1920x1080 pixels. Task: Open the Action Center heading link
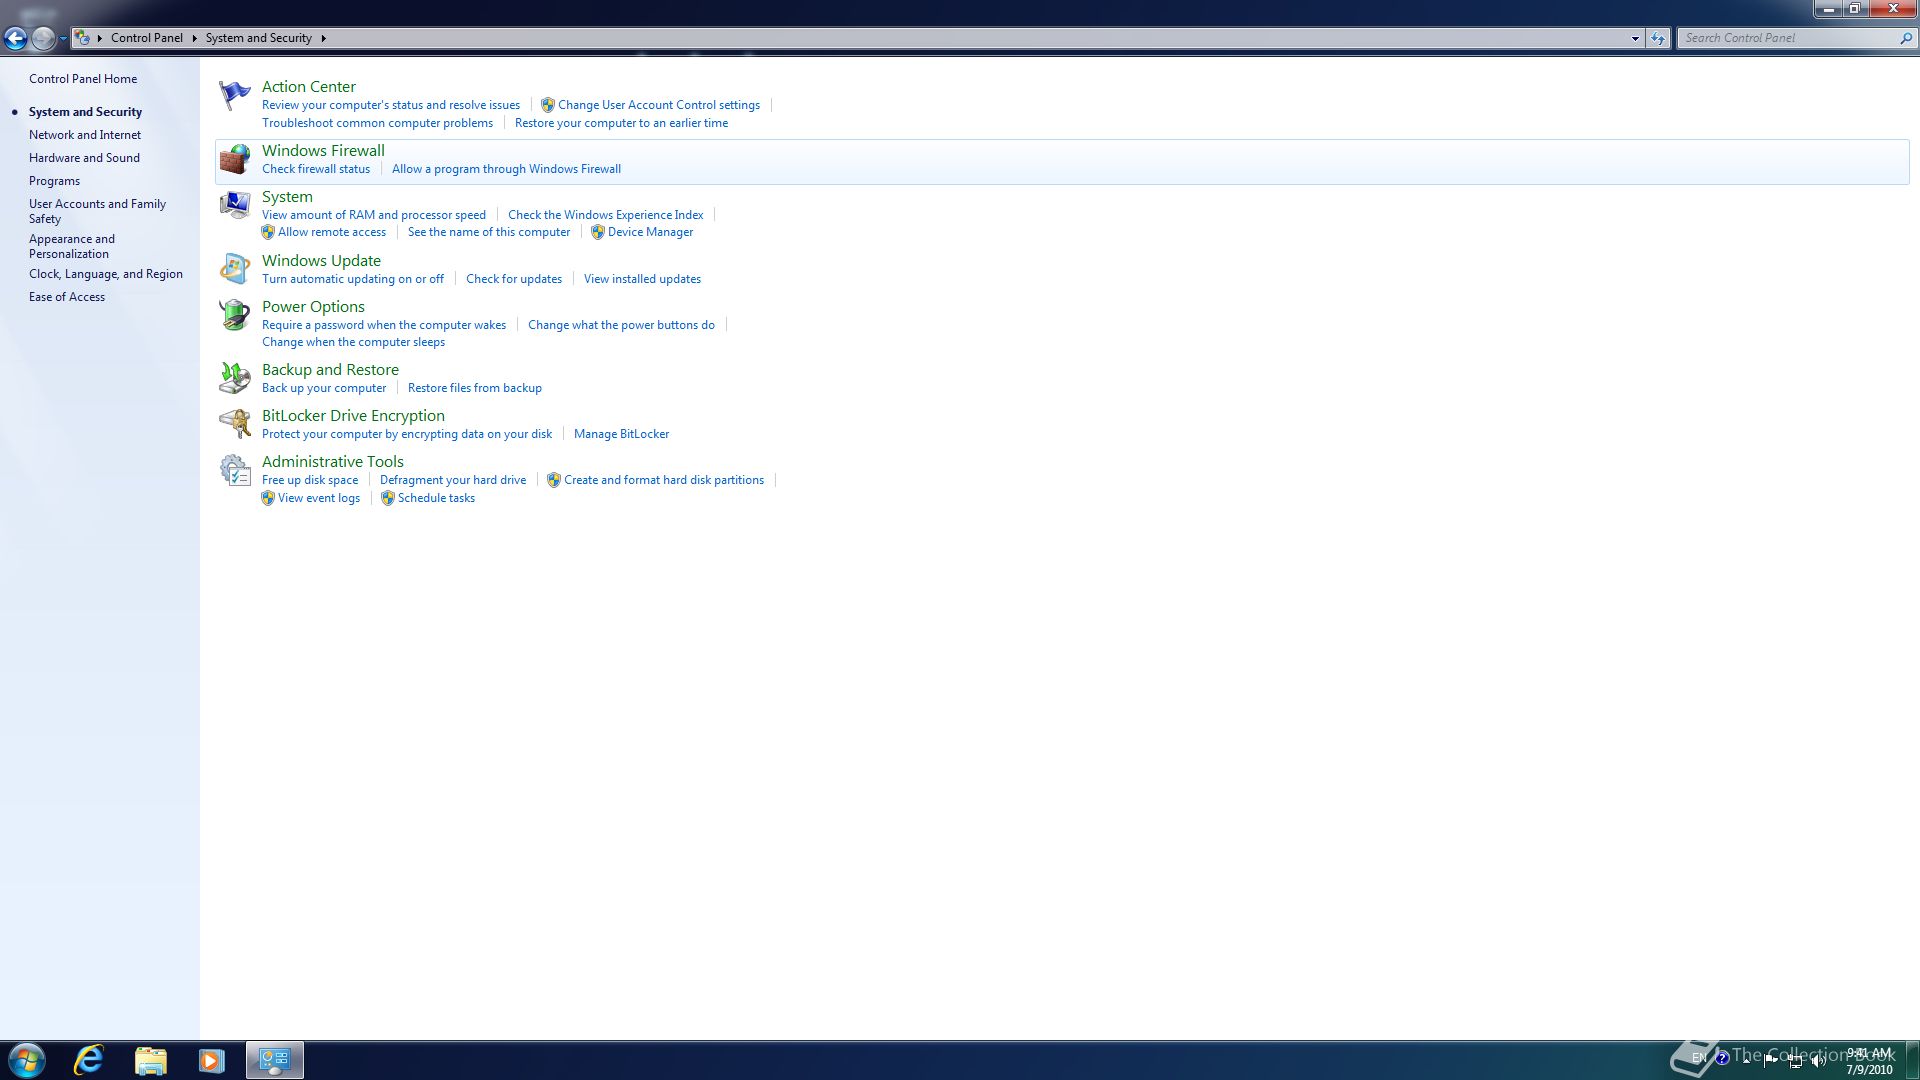coord(309,87)
